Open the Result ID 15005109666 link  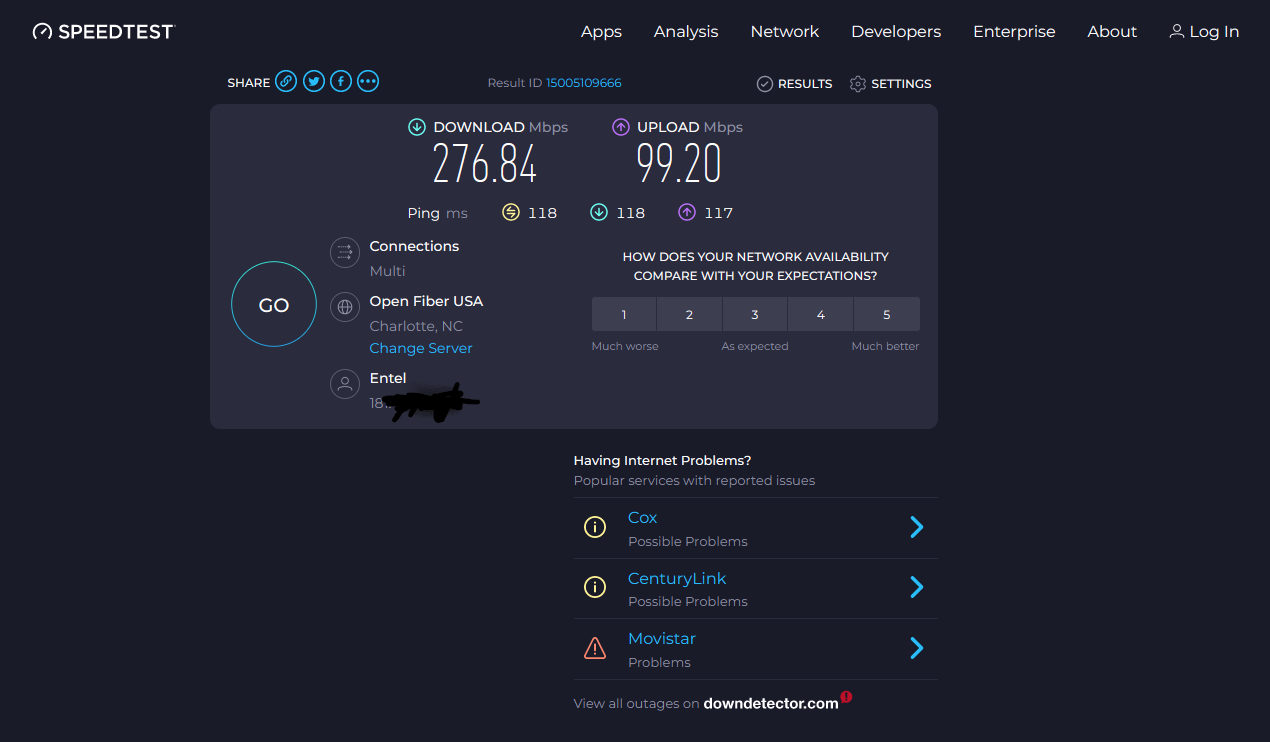click(584, 83)
